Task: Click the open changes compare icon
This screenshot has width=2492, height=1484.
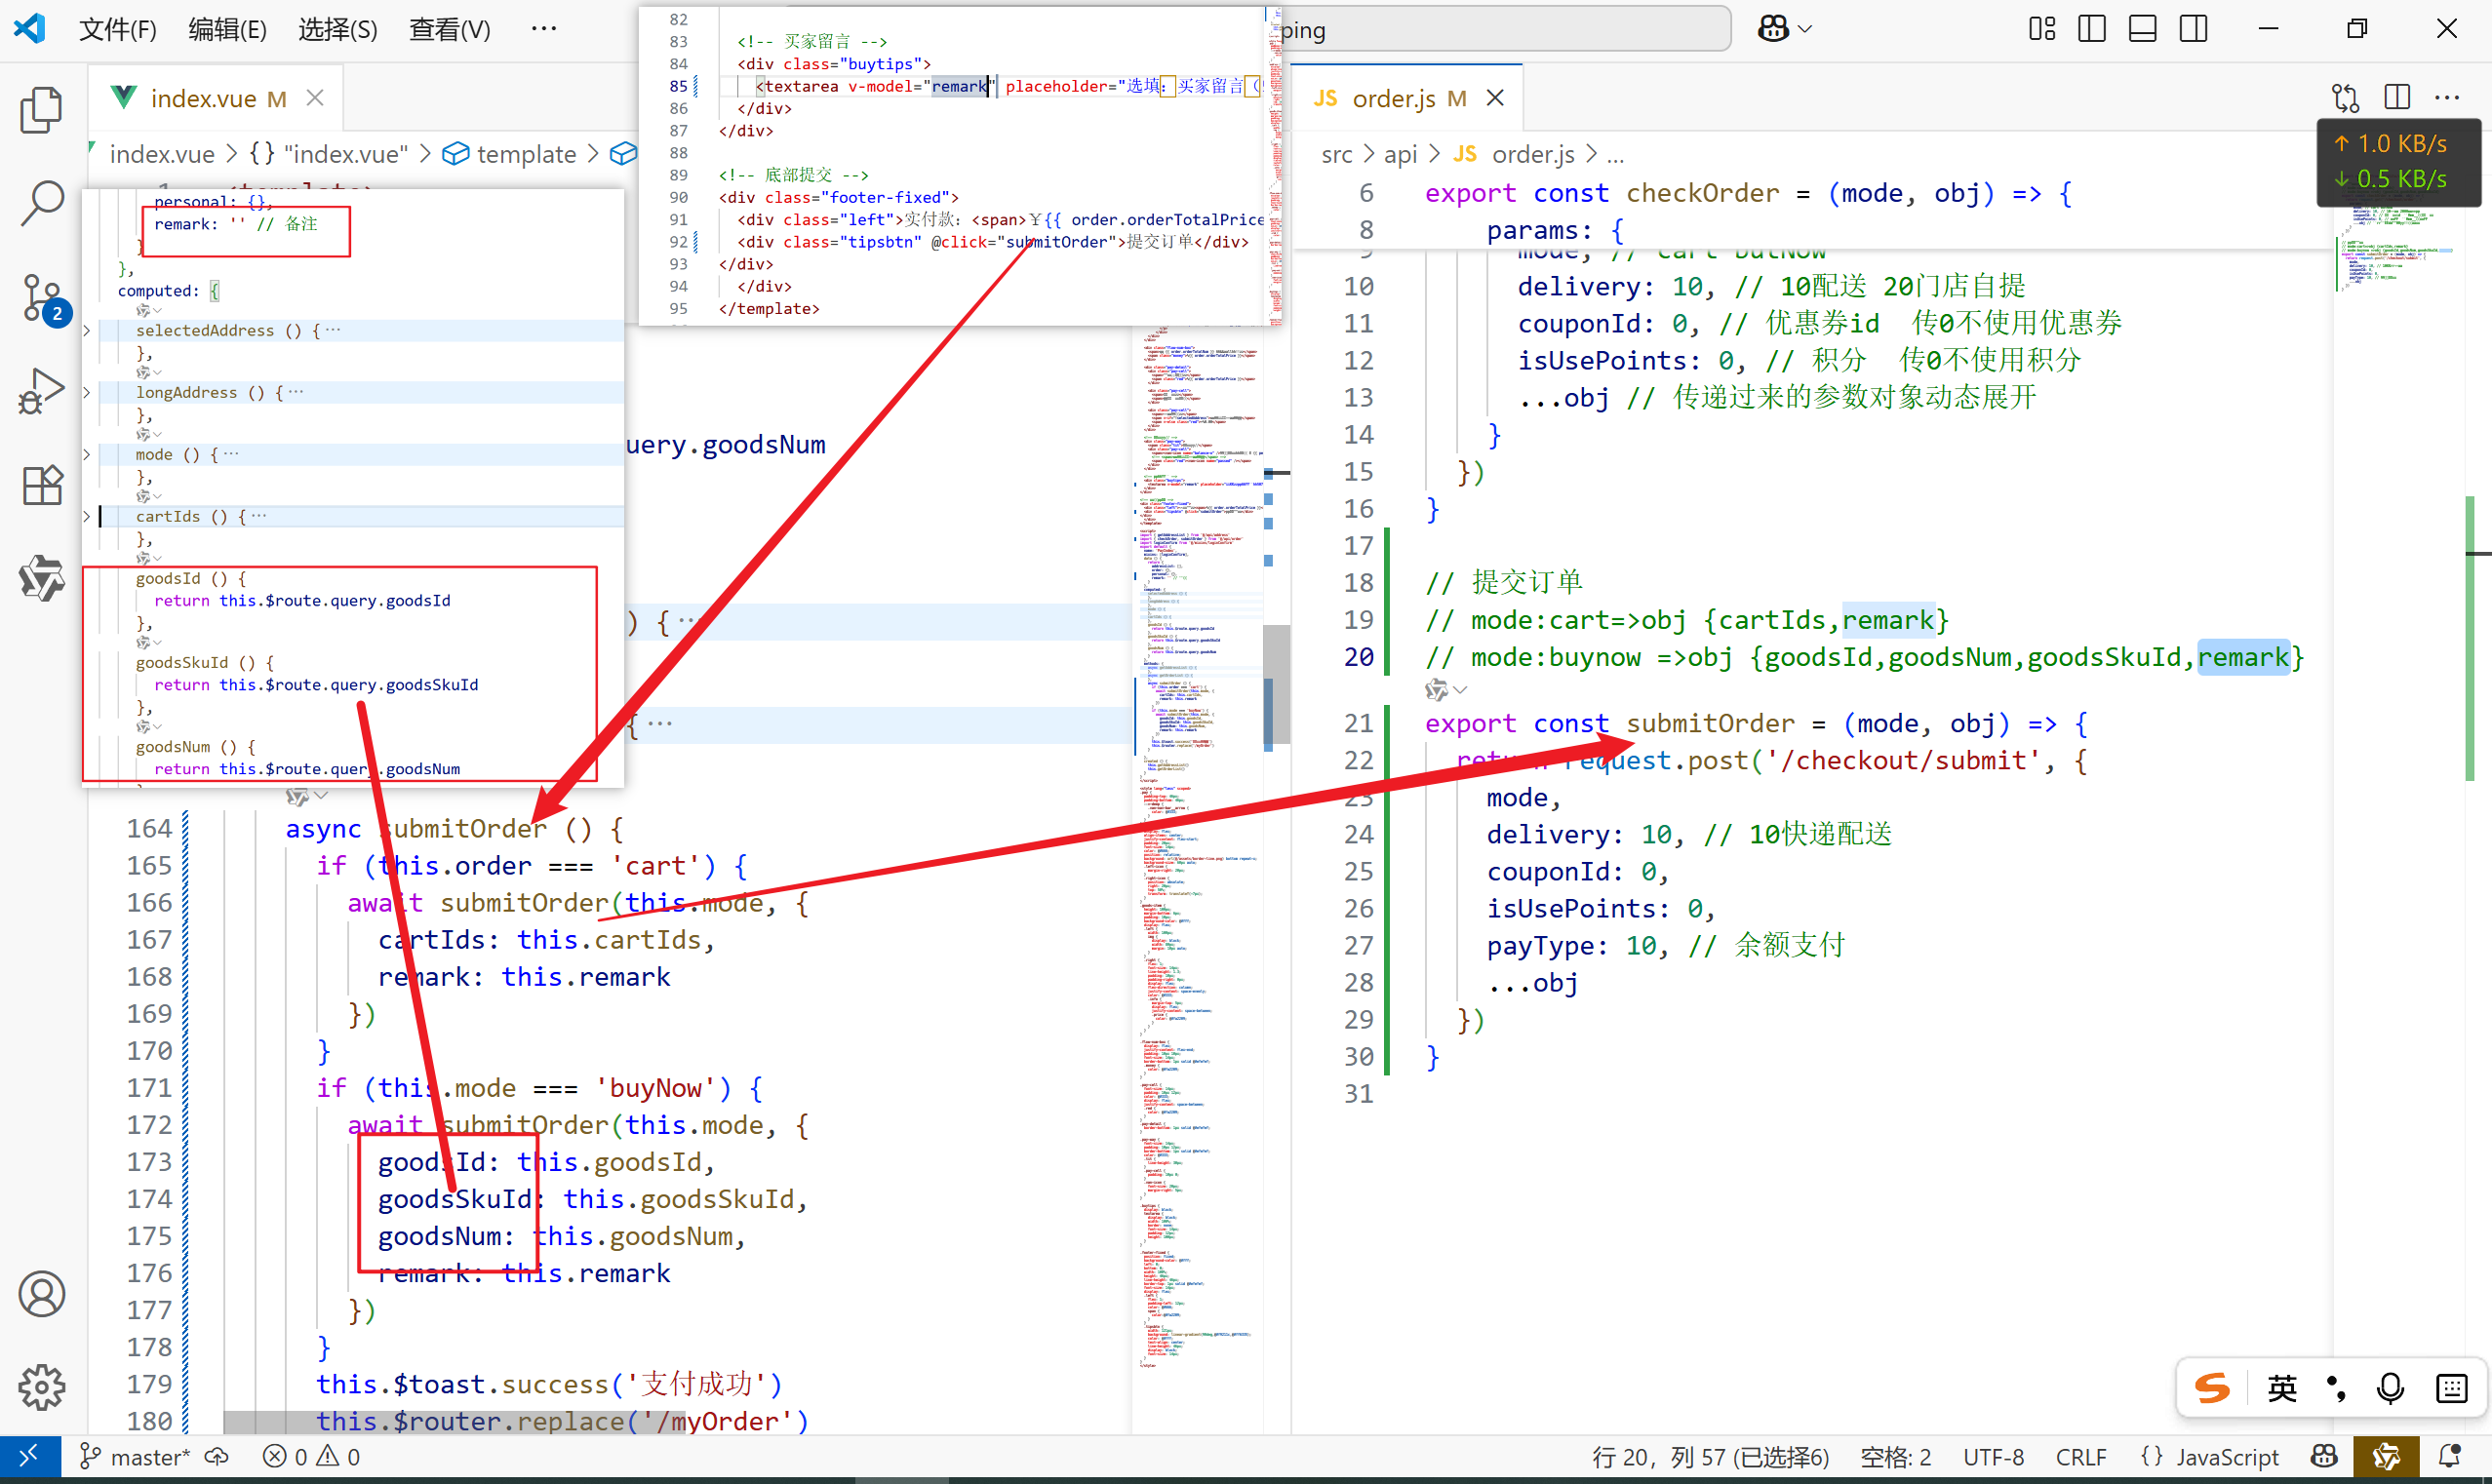Action: pyautogui.click(x=2345, y=98)
